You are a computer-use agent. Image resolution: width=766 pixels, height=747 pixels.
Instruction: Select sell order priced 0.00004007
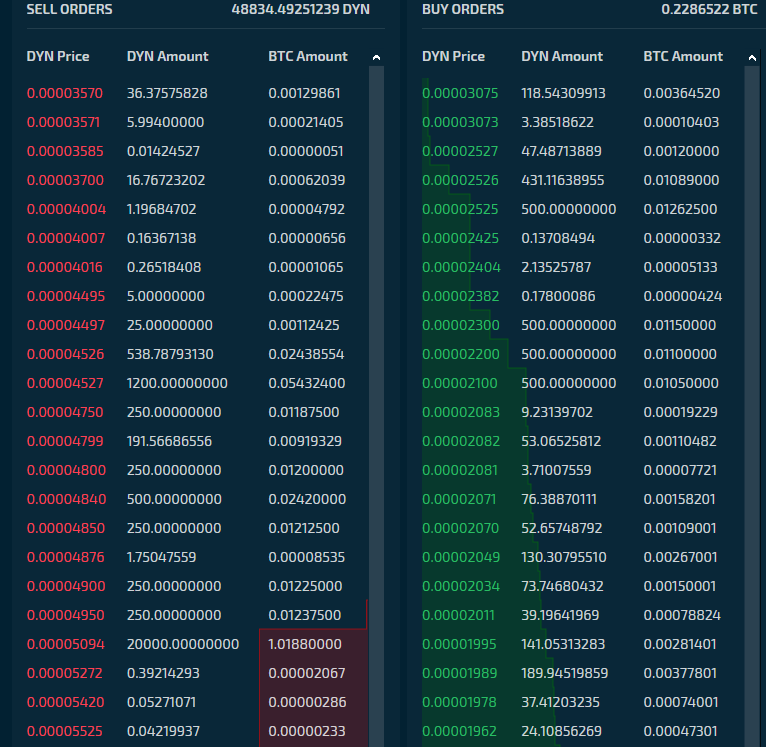[197, 238]
